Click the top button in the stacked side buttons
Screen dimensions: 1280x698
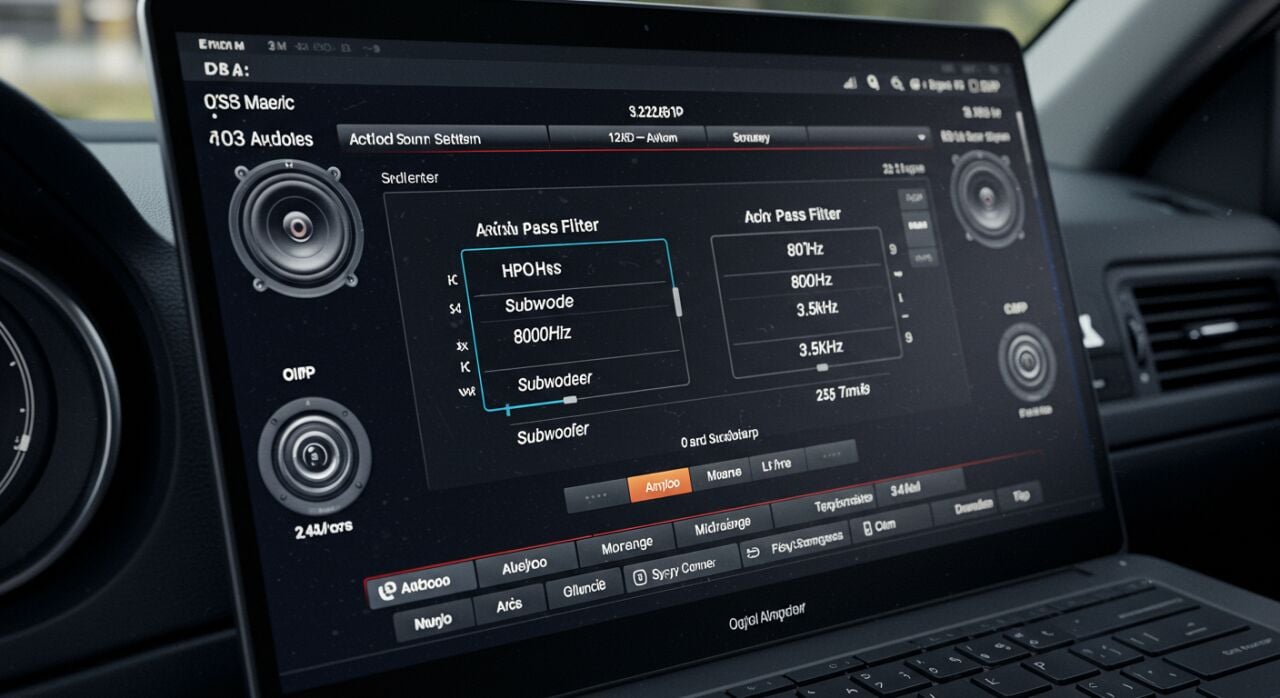913,198
